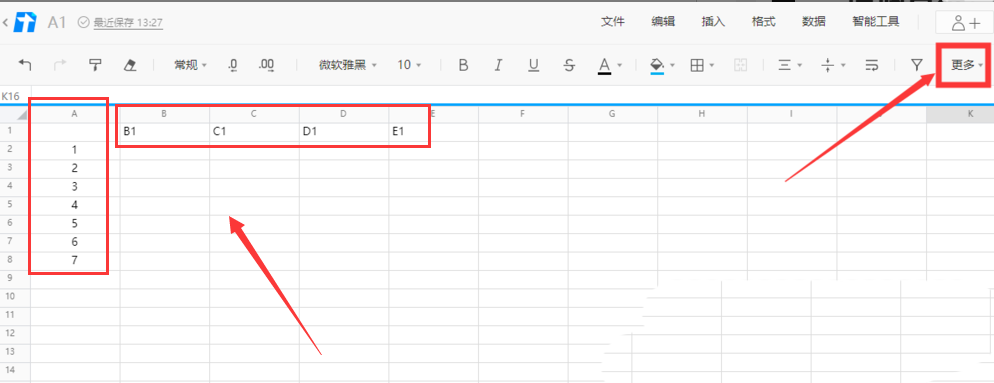Open the 格式 menu

763,22
